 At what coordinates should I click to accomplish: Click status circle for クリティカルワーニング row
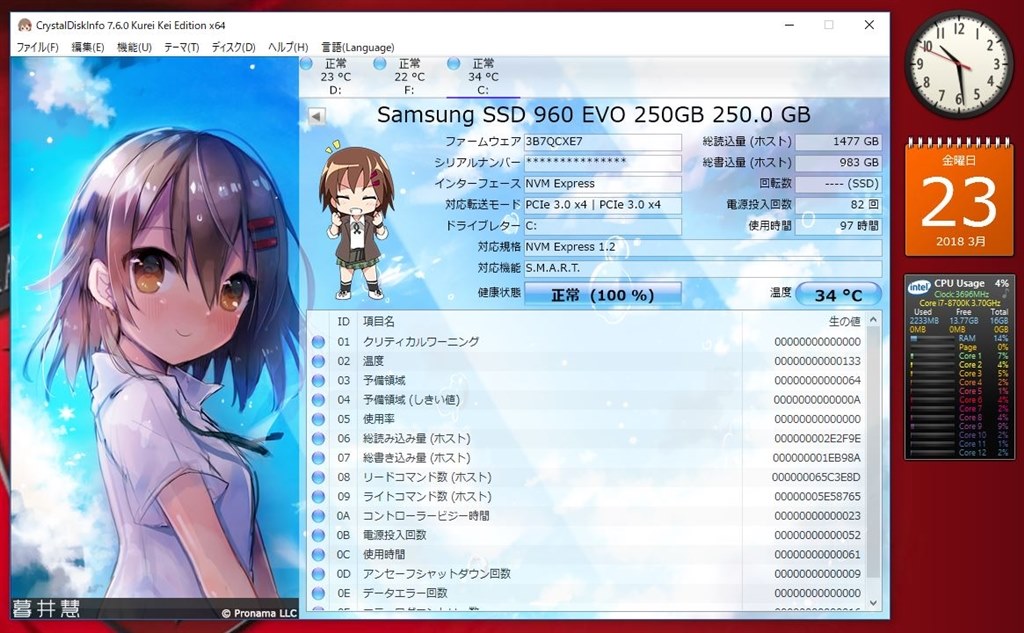click(x=318, y=342)
